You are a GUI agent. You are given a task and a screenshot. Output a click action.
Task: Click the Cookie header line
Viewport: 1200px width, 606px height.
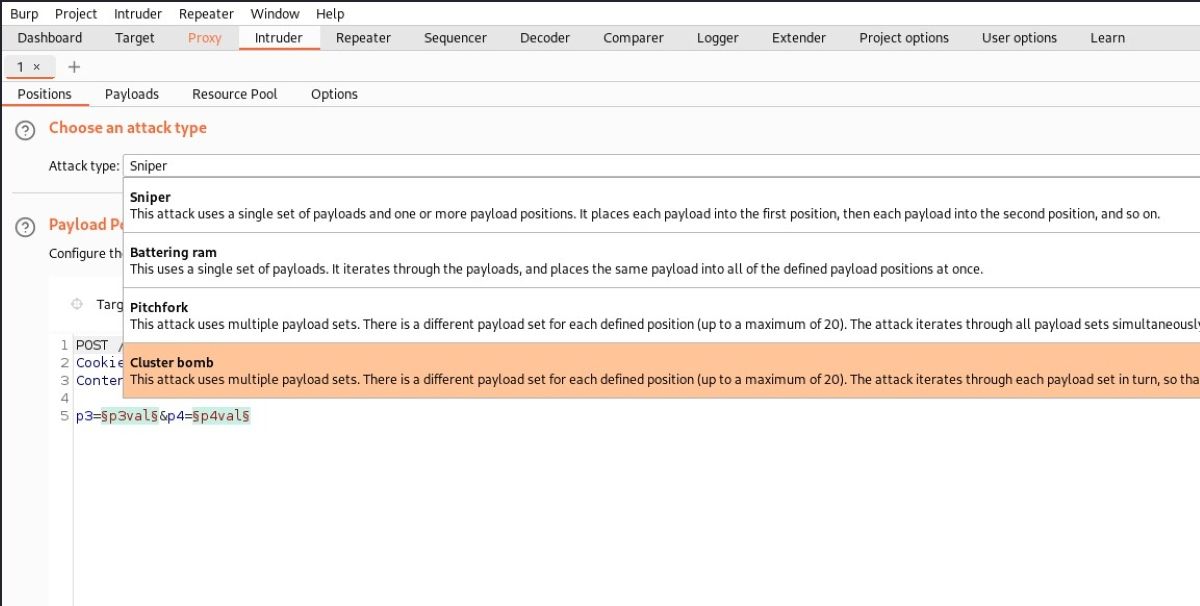pos(99,363)
